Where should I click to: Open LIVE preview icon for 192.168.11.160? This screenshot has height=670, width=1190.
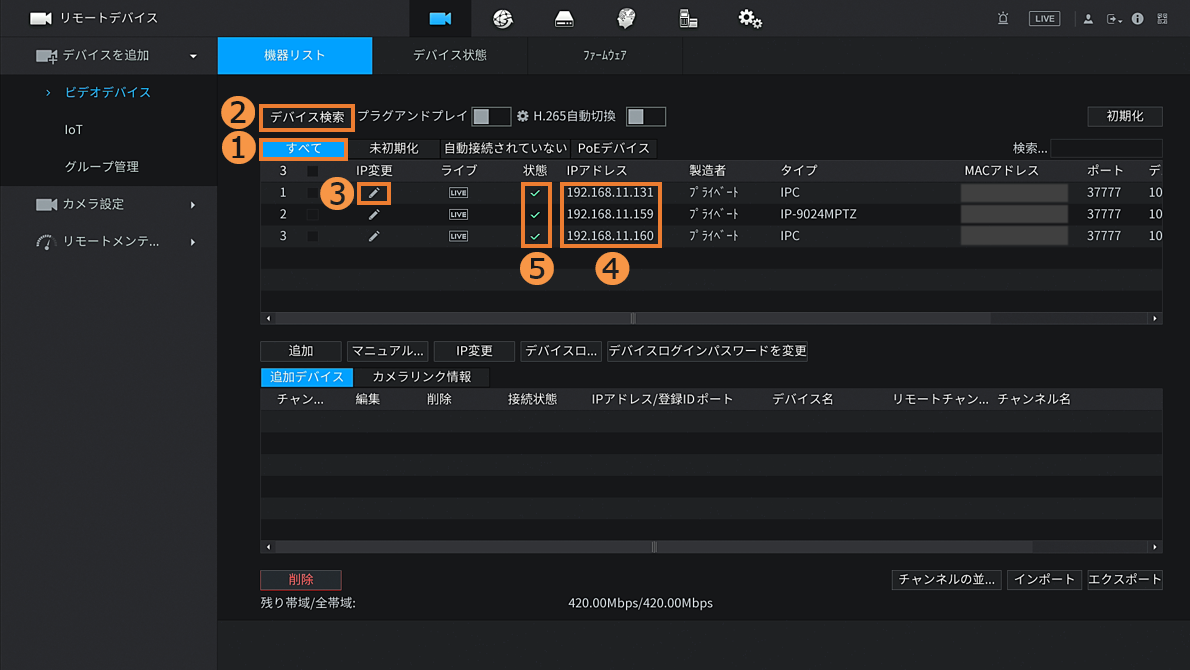click(458, 236)
